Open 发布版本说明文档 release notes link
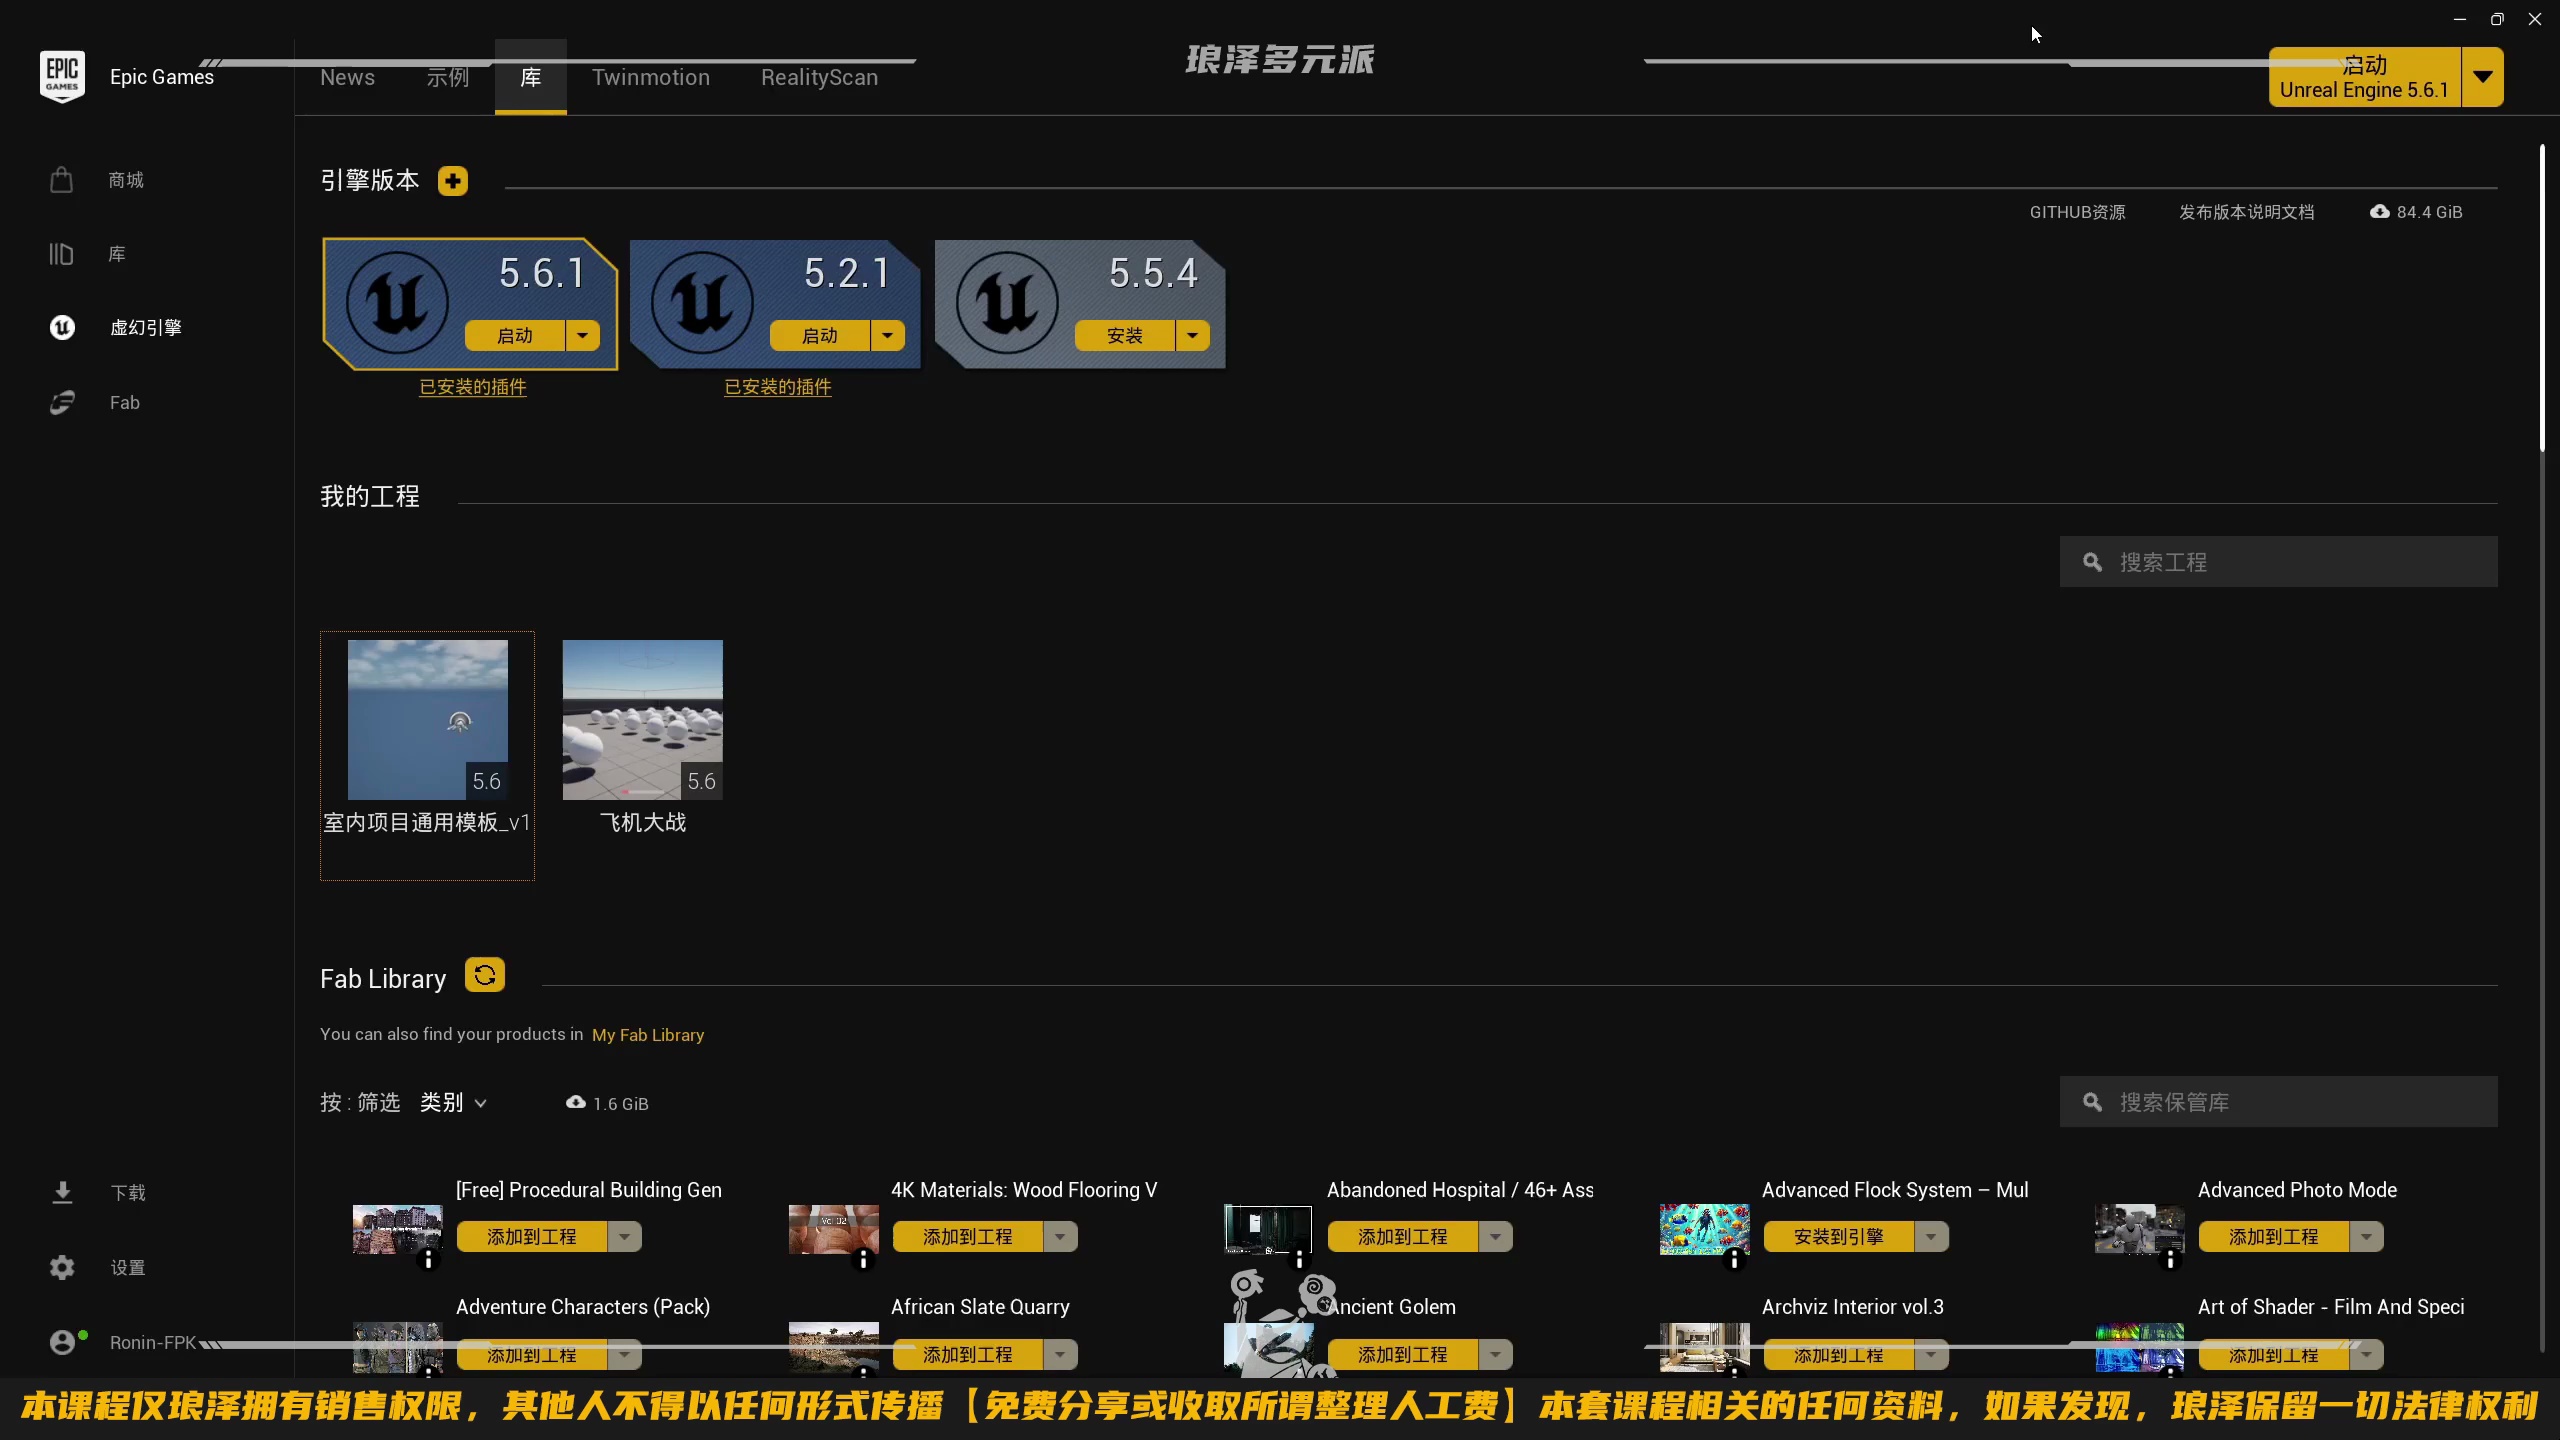 tap(2247, 212)
